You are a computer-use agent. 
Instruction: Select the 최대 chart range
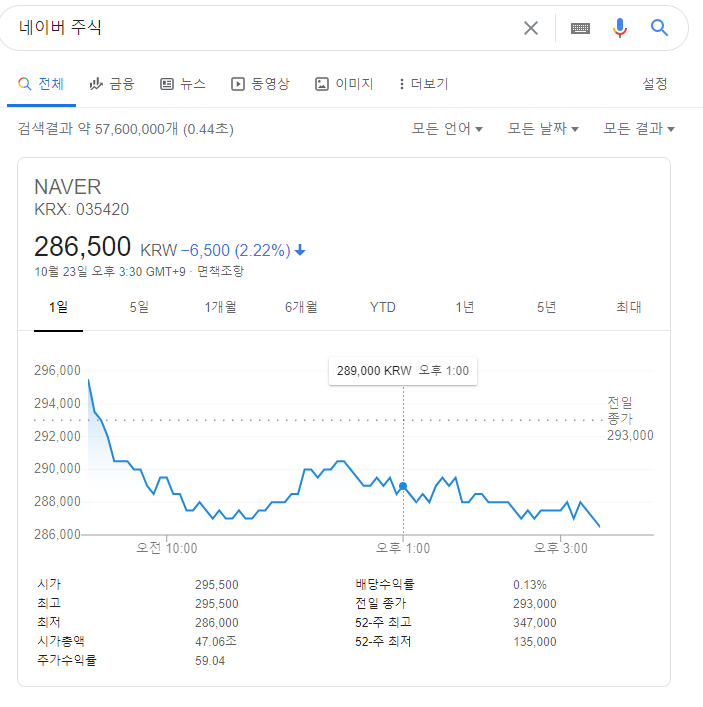(629, 308)
